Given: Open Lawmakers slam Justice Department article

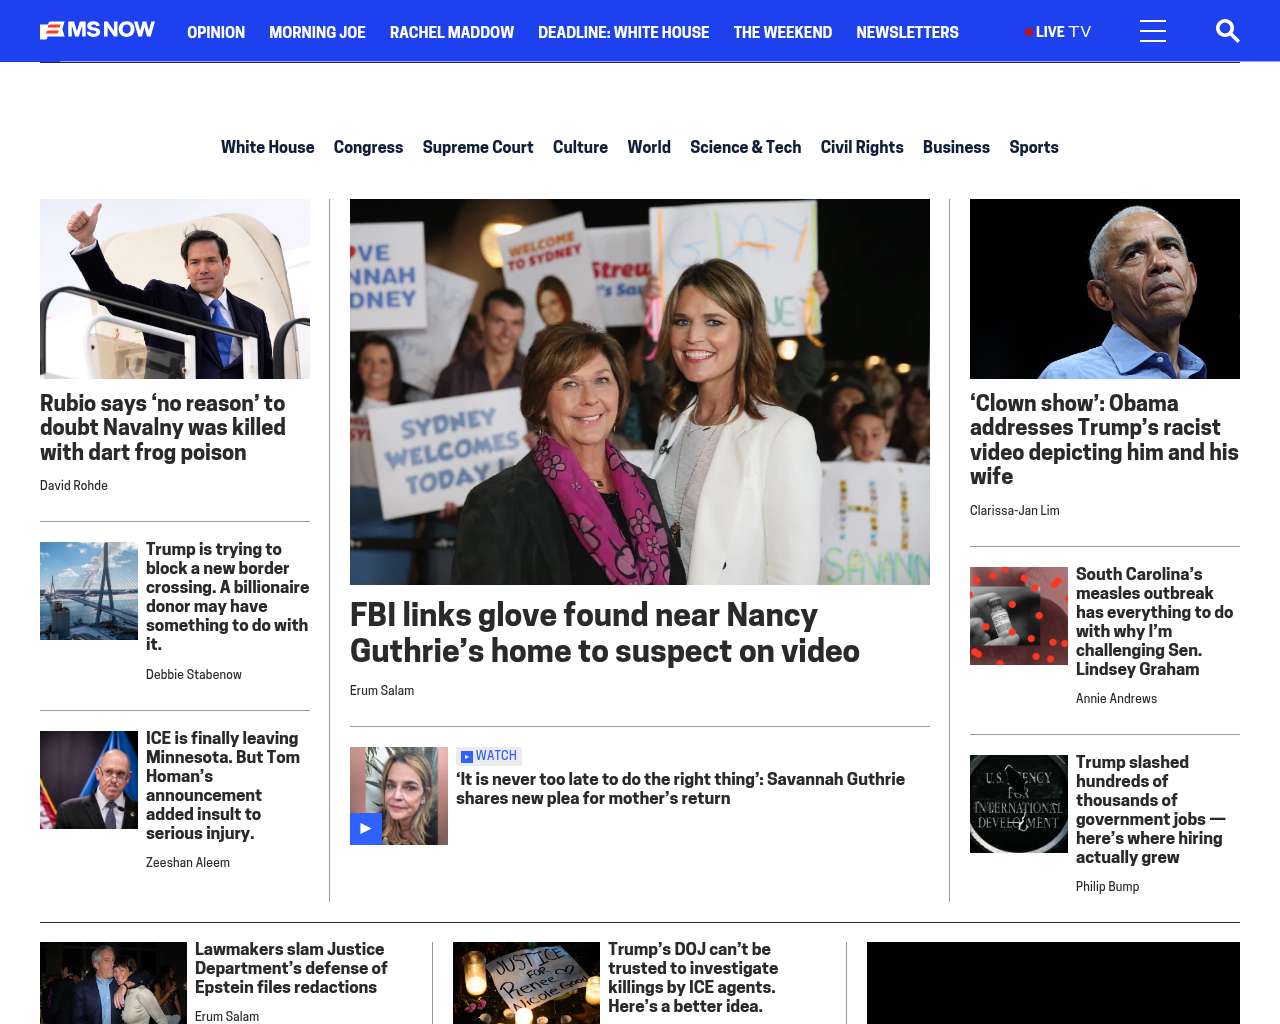Looking at the screenshot, I should tap(290, 967).
